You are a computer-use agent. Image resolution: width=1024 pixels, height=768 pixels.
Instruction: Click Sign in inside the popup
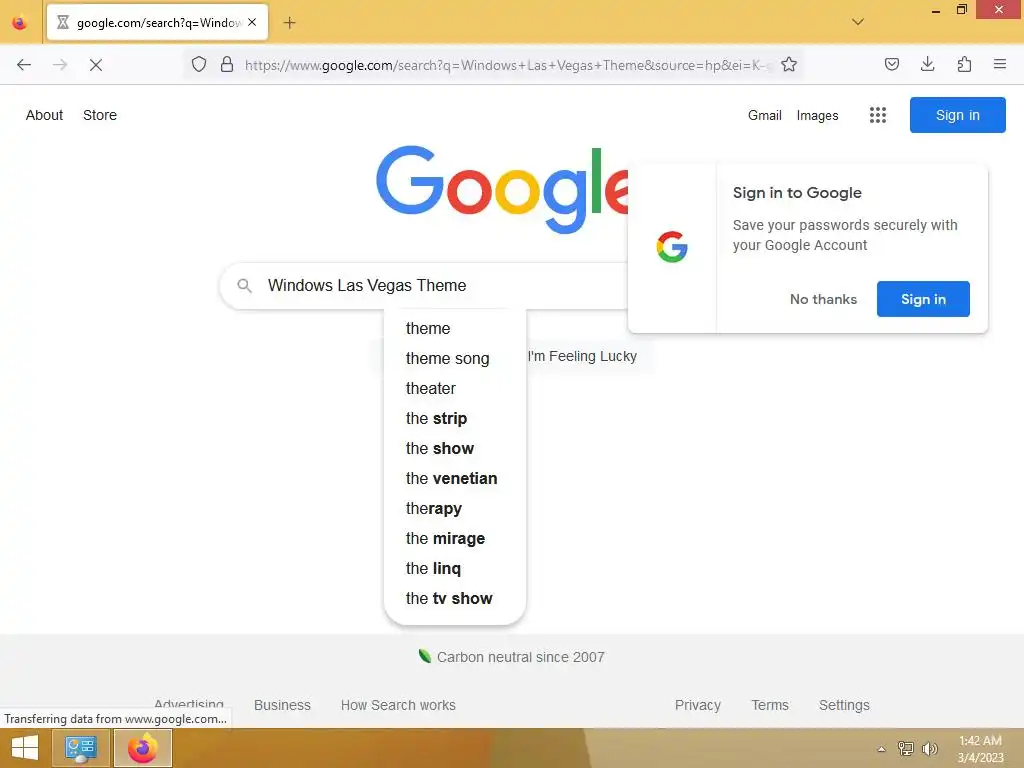tap(923, 299)
